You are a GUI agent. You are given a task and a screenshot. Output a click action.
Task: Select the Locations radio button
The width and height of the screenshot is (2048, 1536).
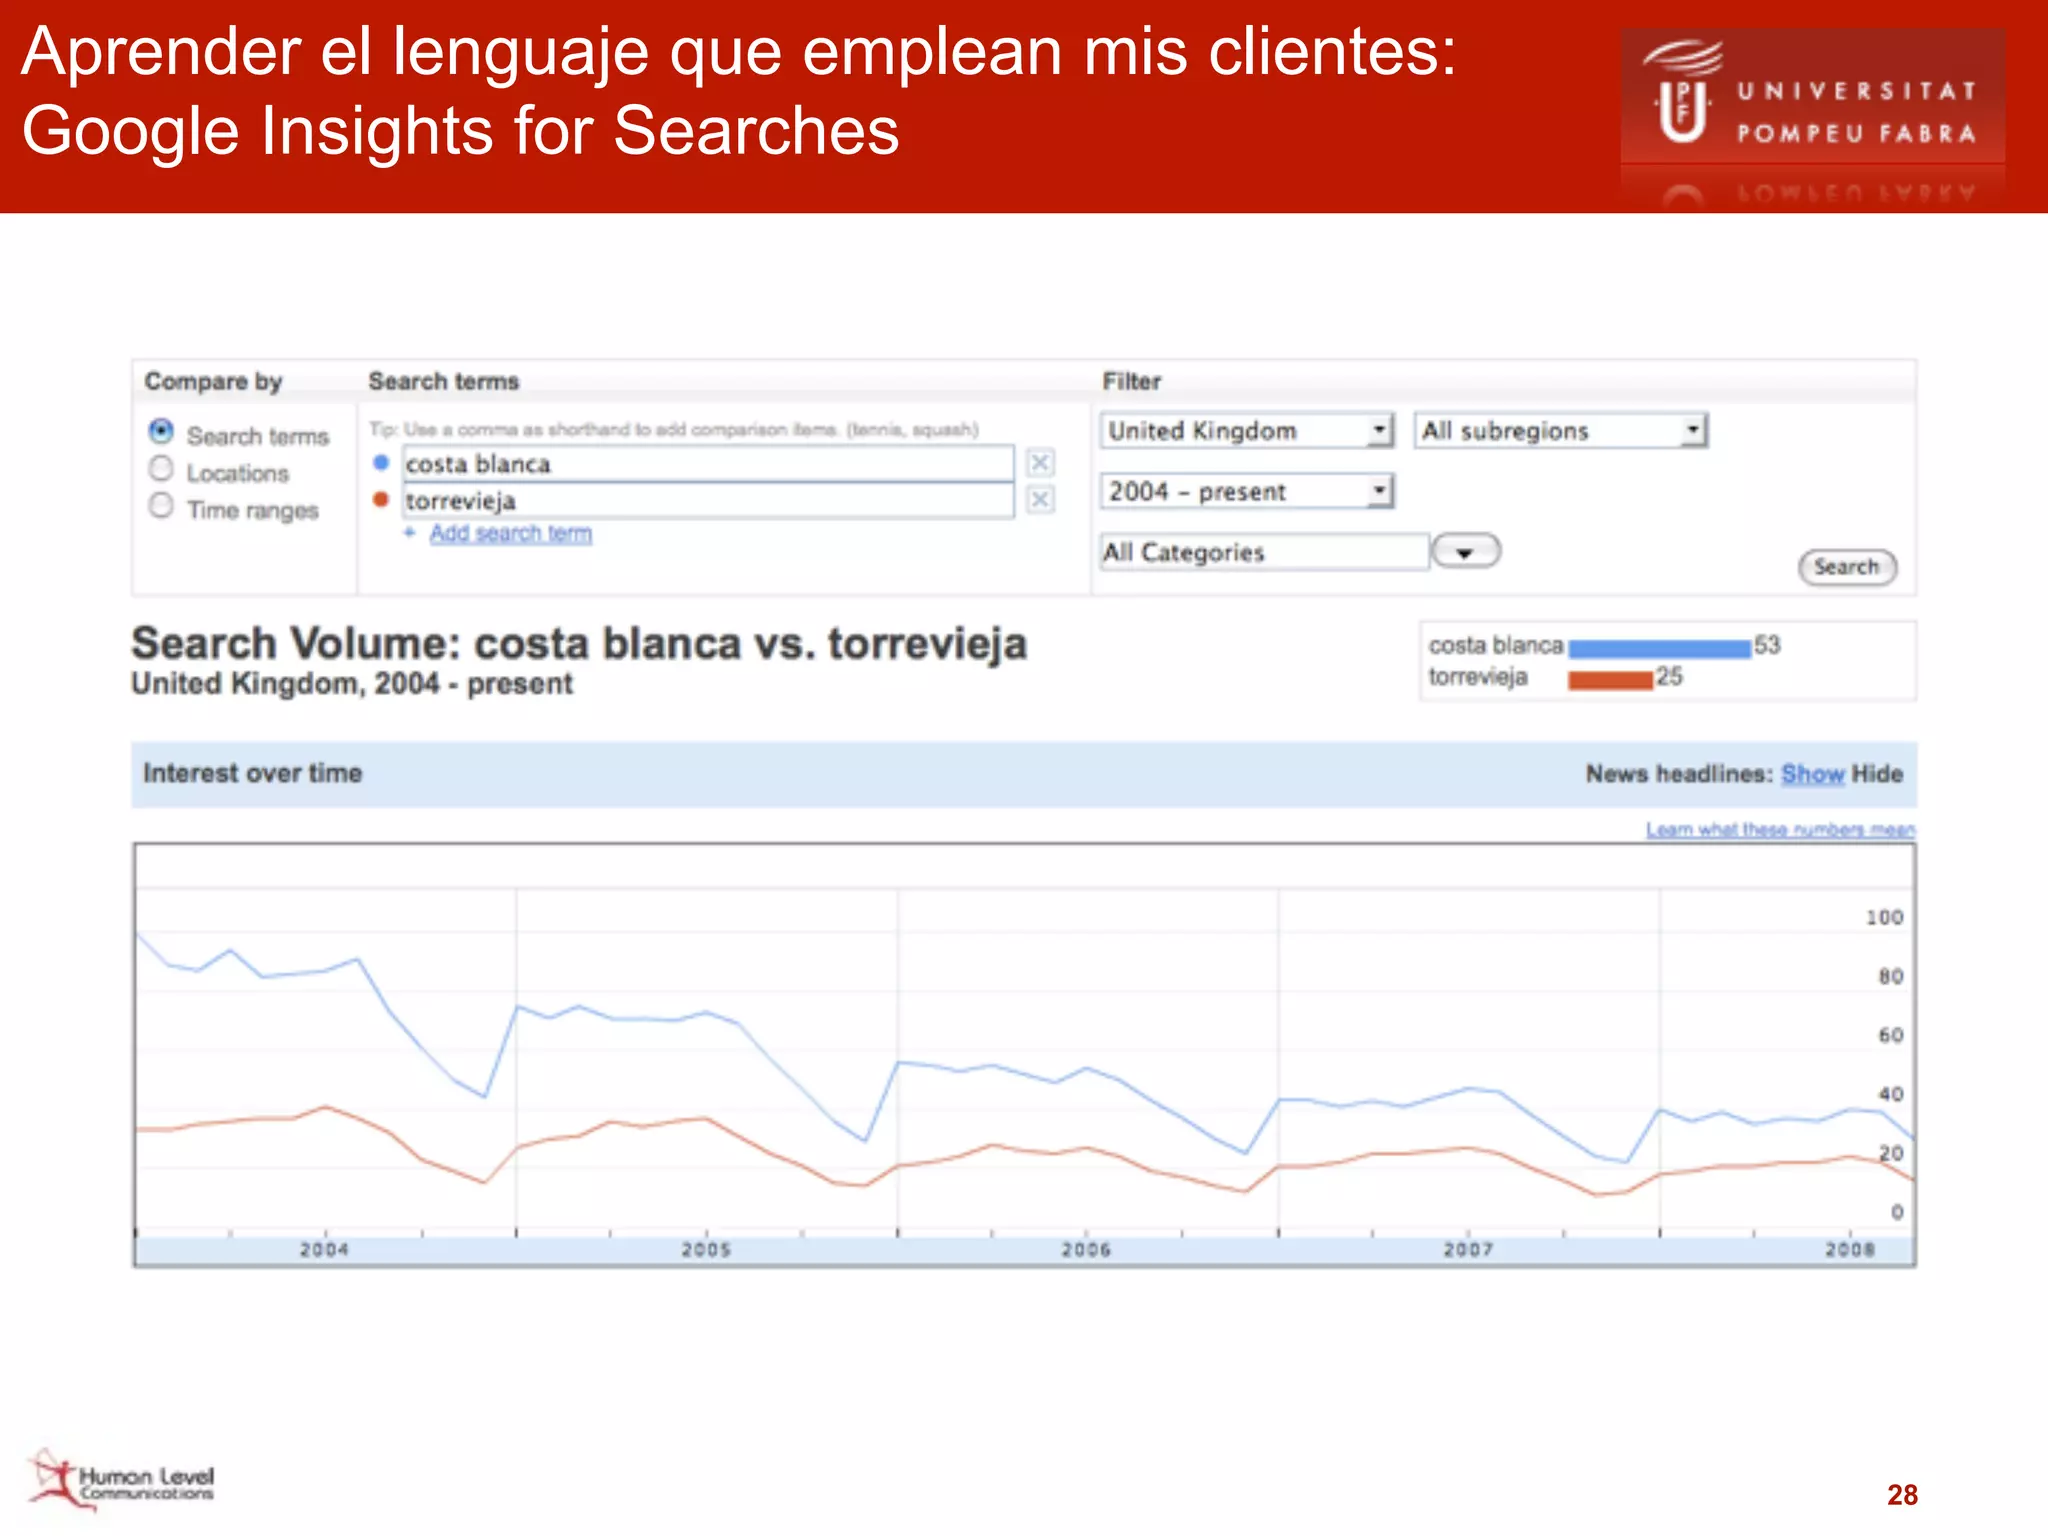coord(161,468)
